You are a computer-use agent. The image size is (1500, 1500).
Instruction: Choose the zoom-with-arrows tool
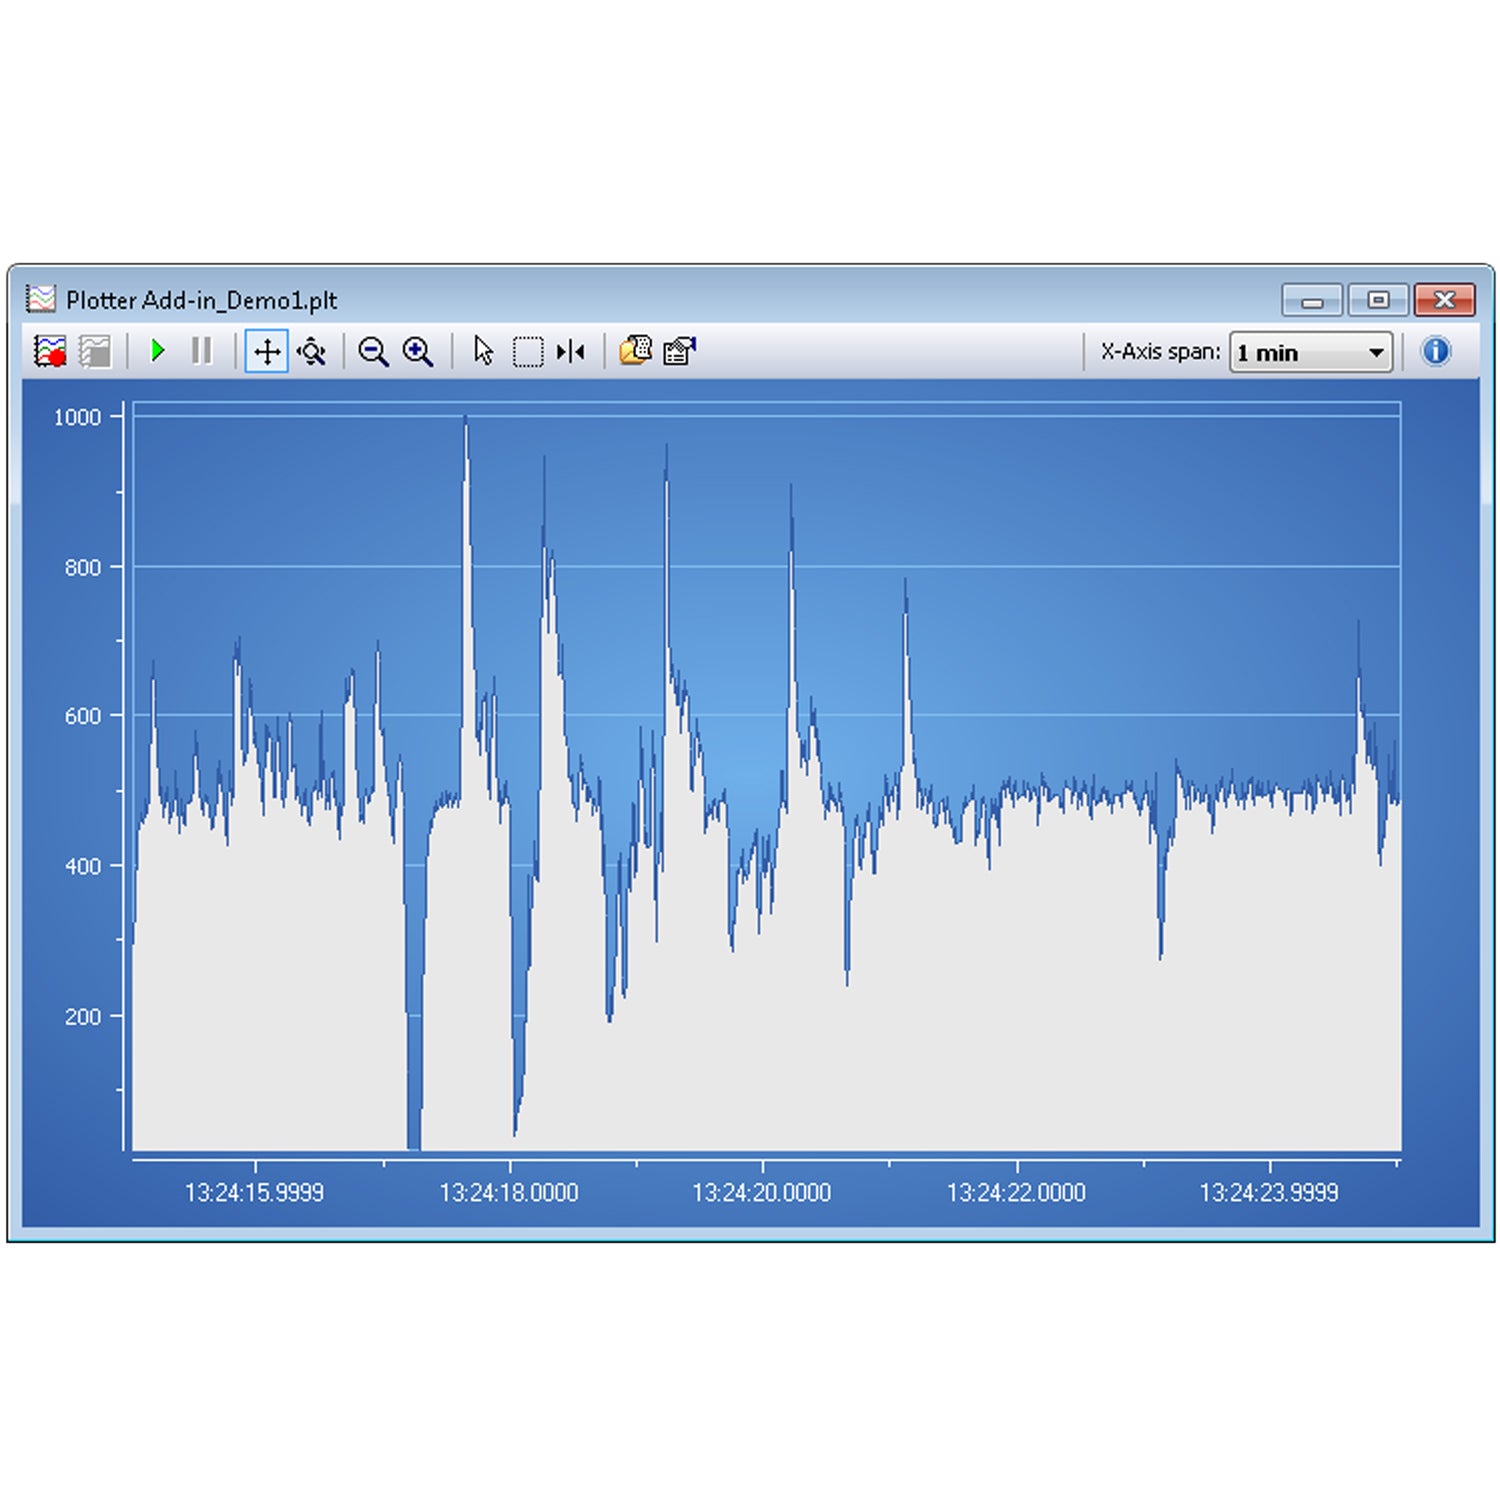pos(312,351)
